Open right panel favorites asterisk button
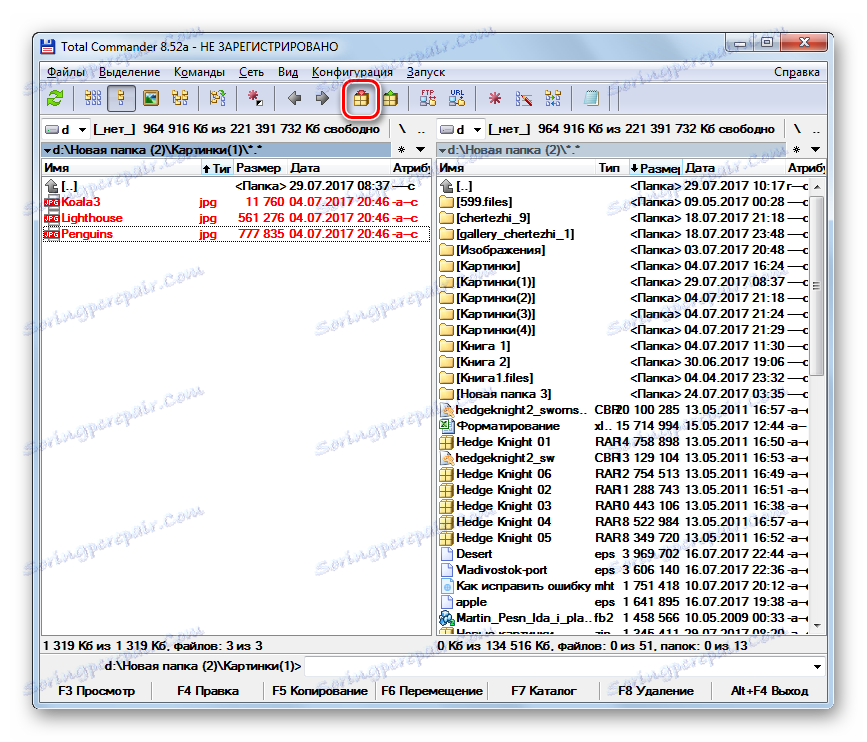 coord(796,149)
